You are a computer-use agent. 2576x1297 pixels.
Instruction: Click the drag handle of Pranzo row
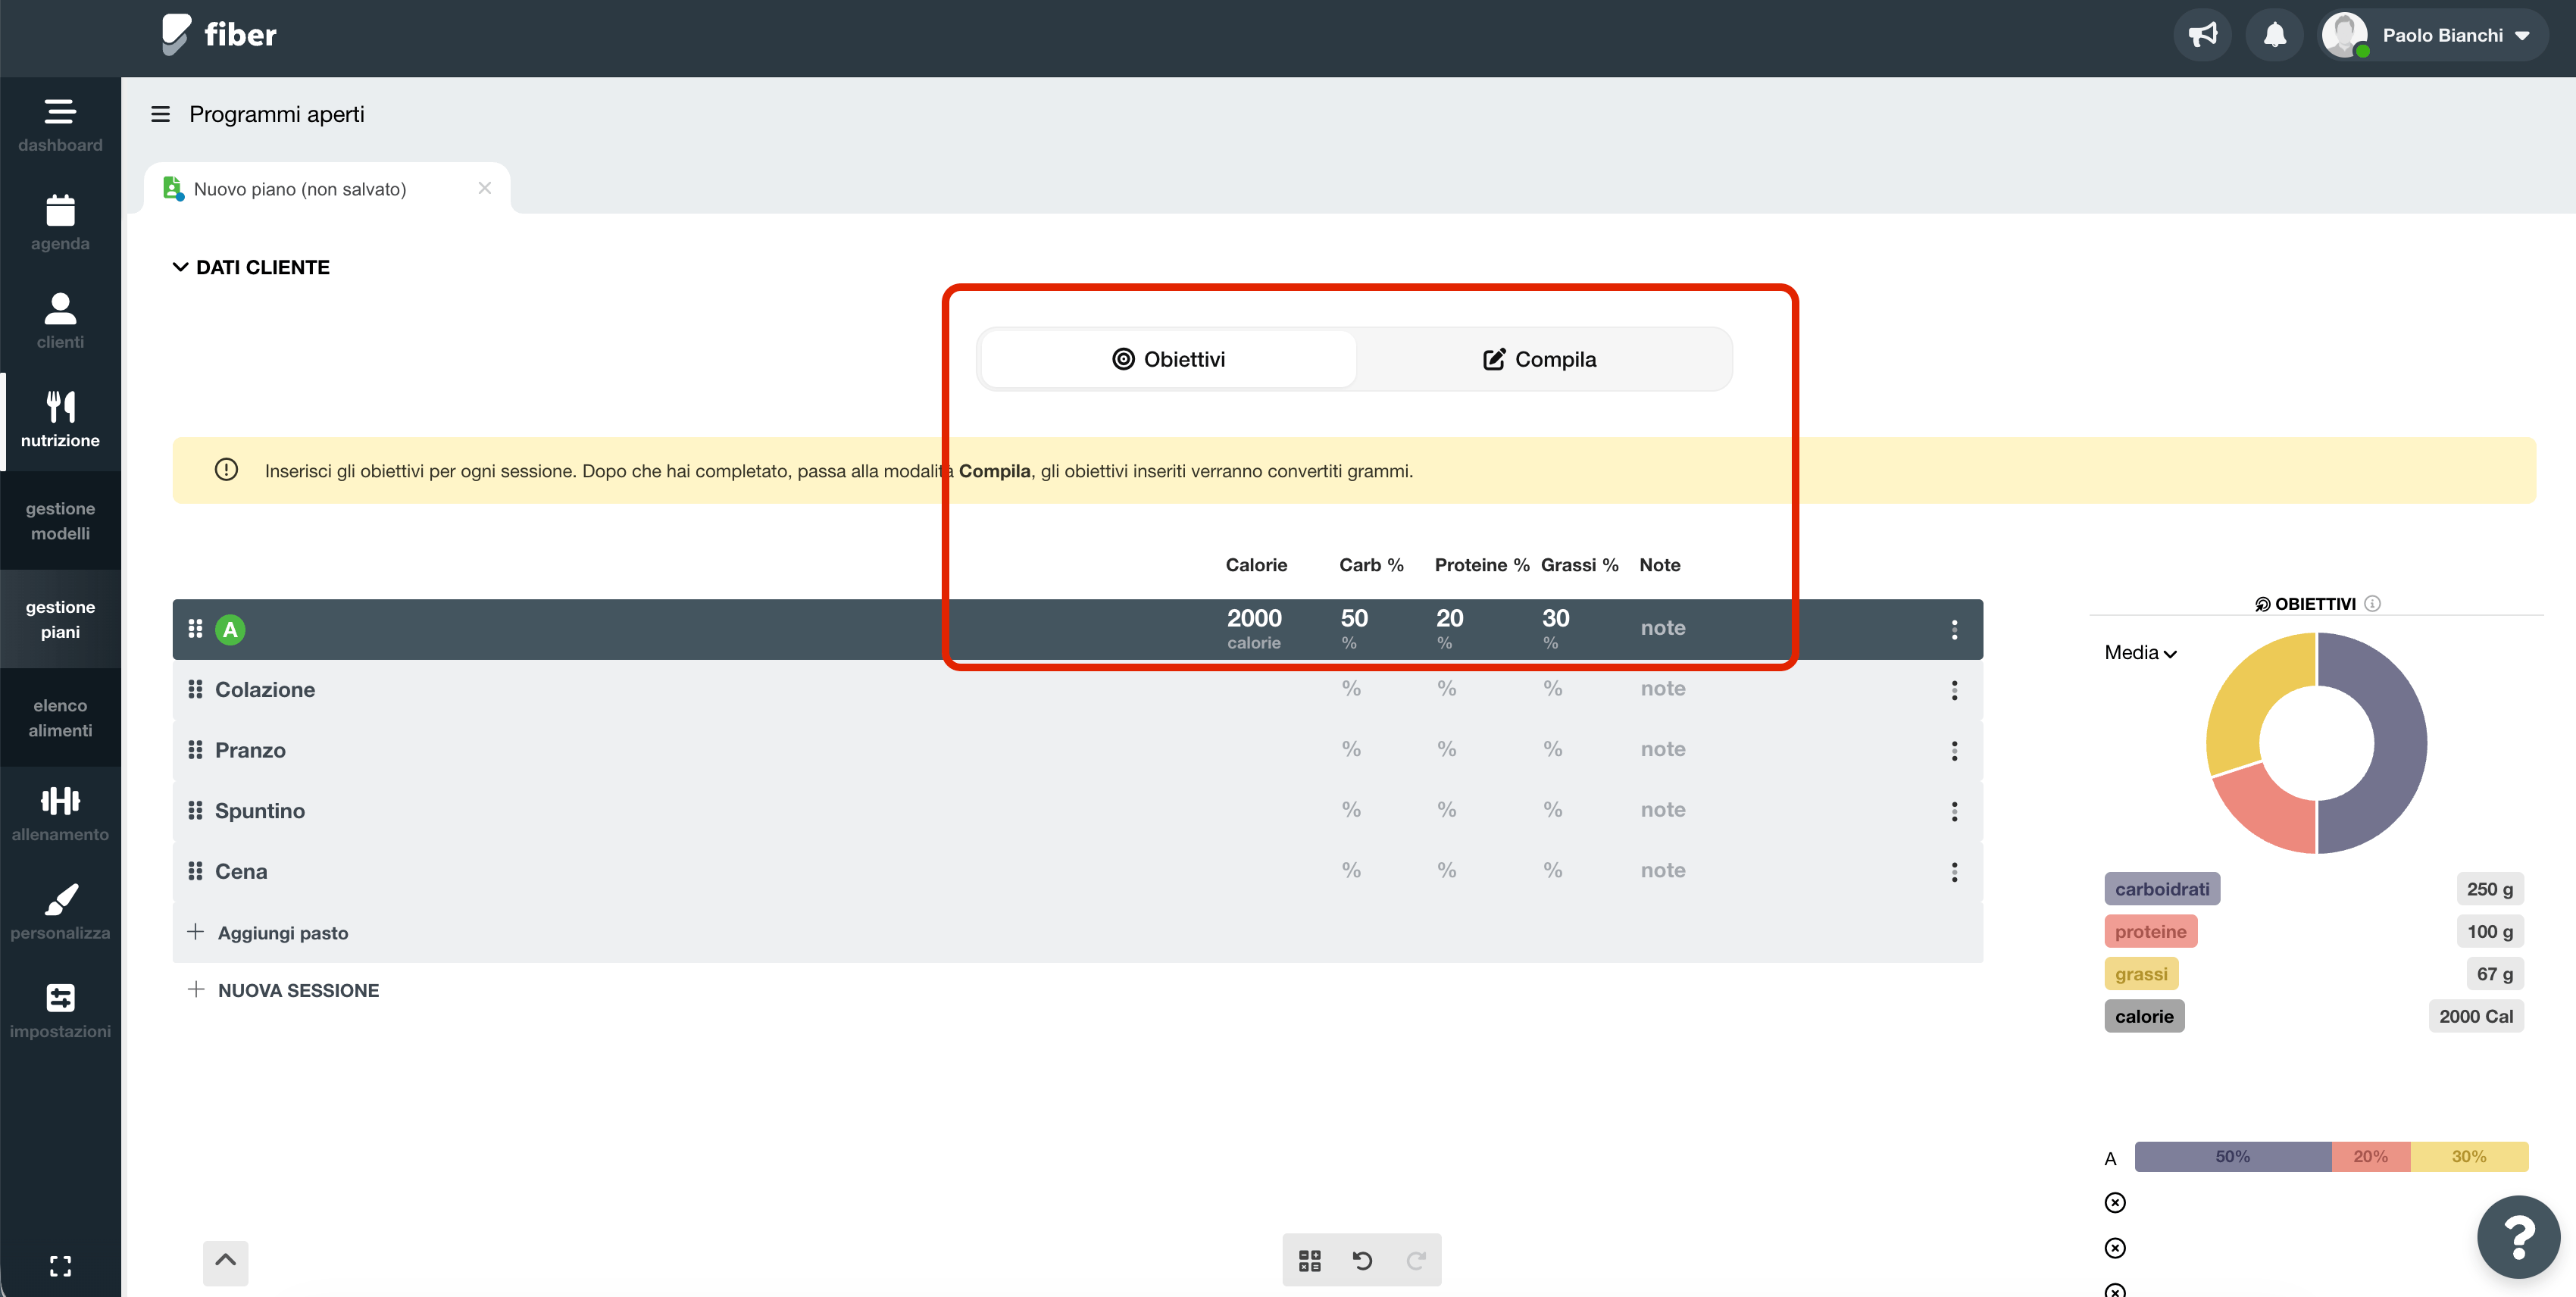(195, 749)
